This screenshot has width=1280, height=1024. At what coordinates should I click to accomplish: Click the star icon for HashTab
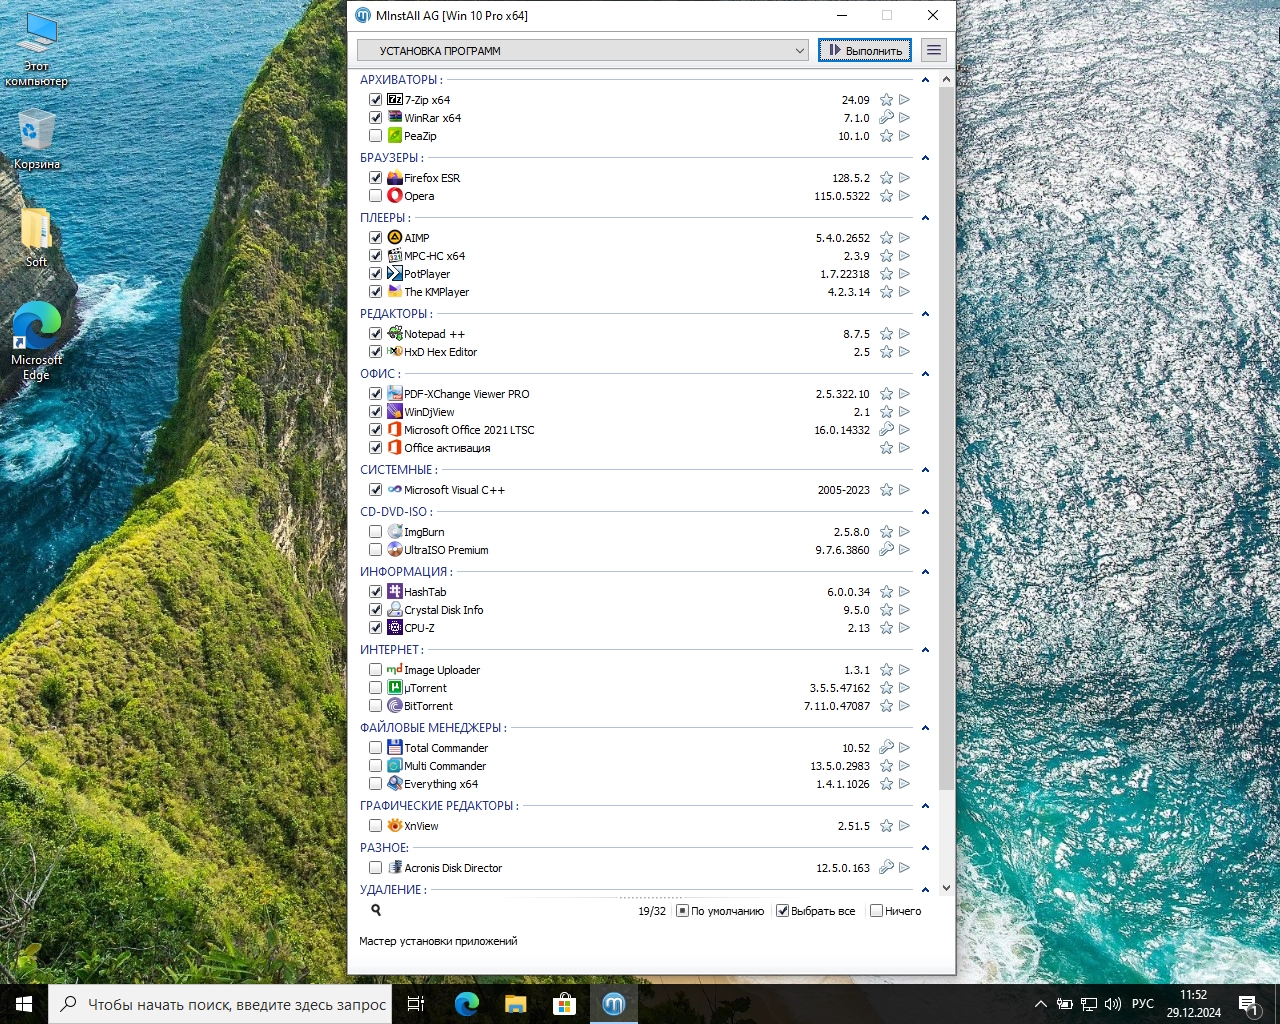point(886,592)
